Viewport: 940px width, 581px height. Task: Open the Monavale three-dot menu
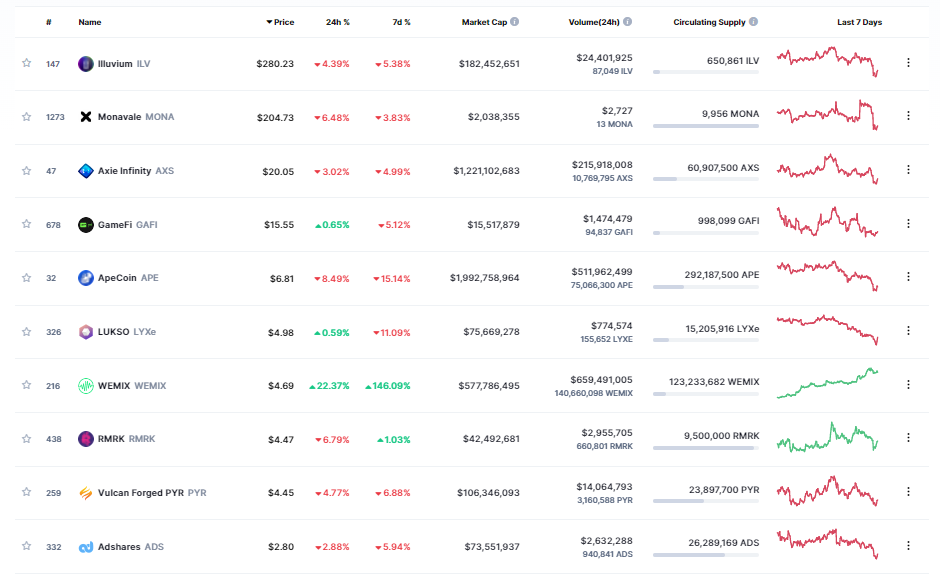908,116
